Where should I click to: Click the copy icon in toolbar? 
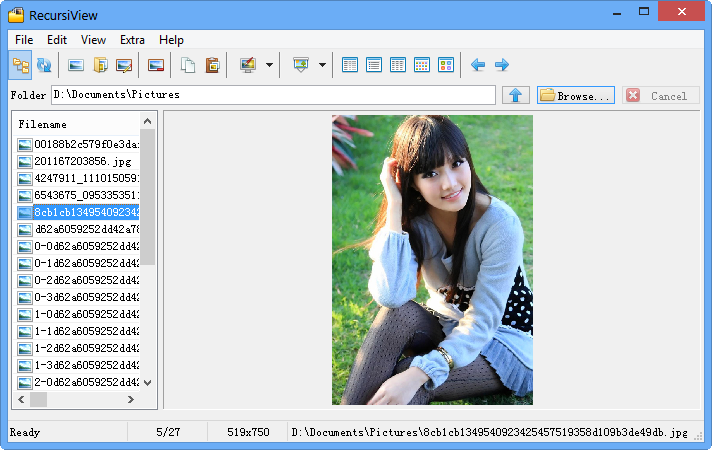coord(188,65)
